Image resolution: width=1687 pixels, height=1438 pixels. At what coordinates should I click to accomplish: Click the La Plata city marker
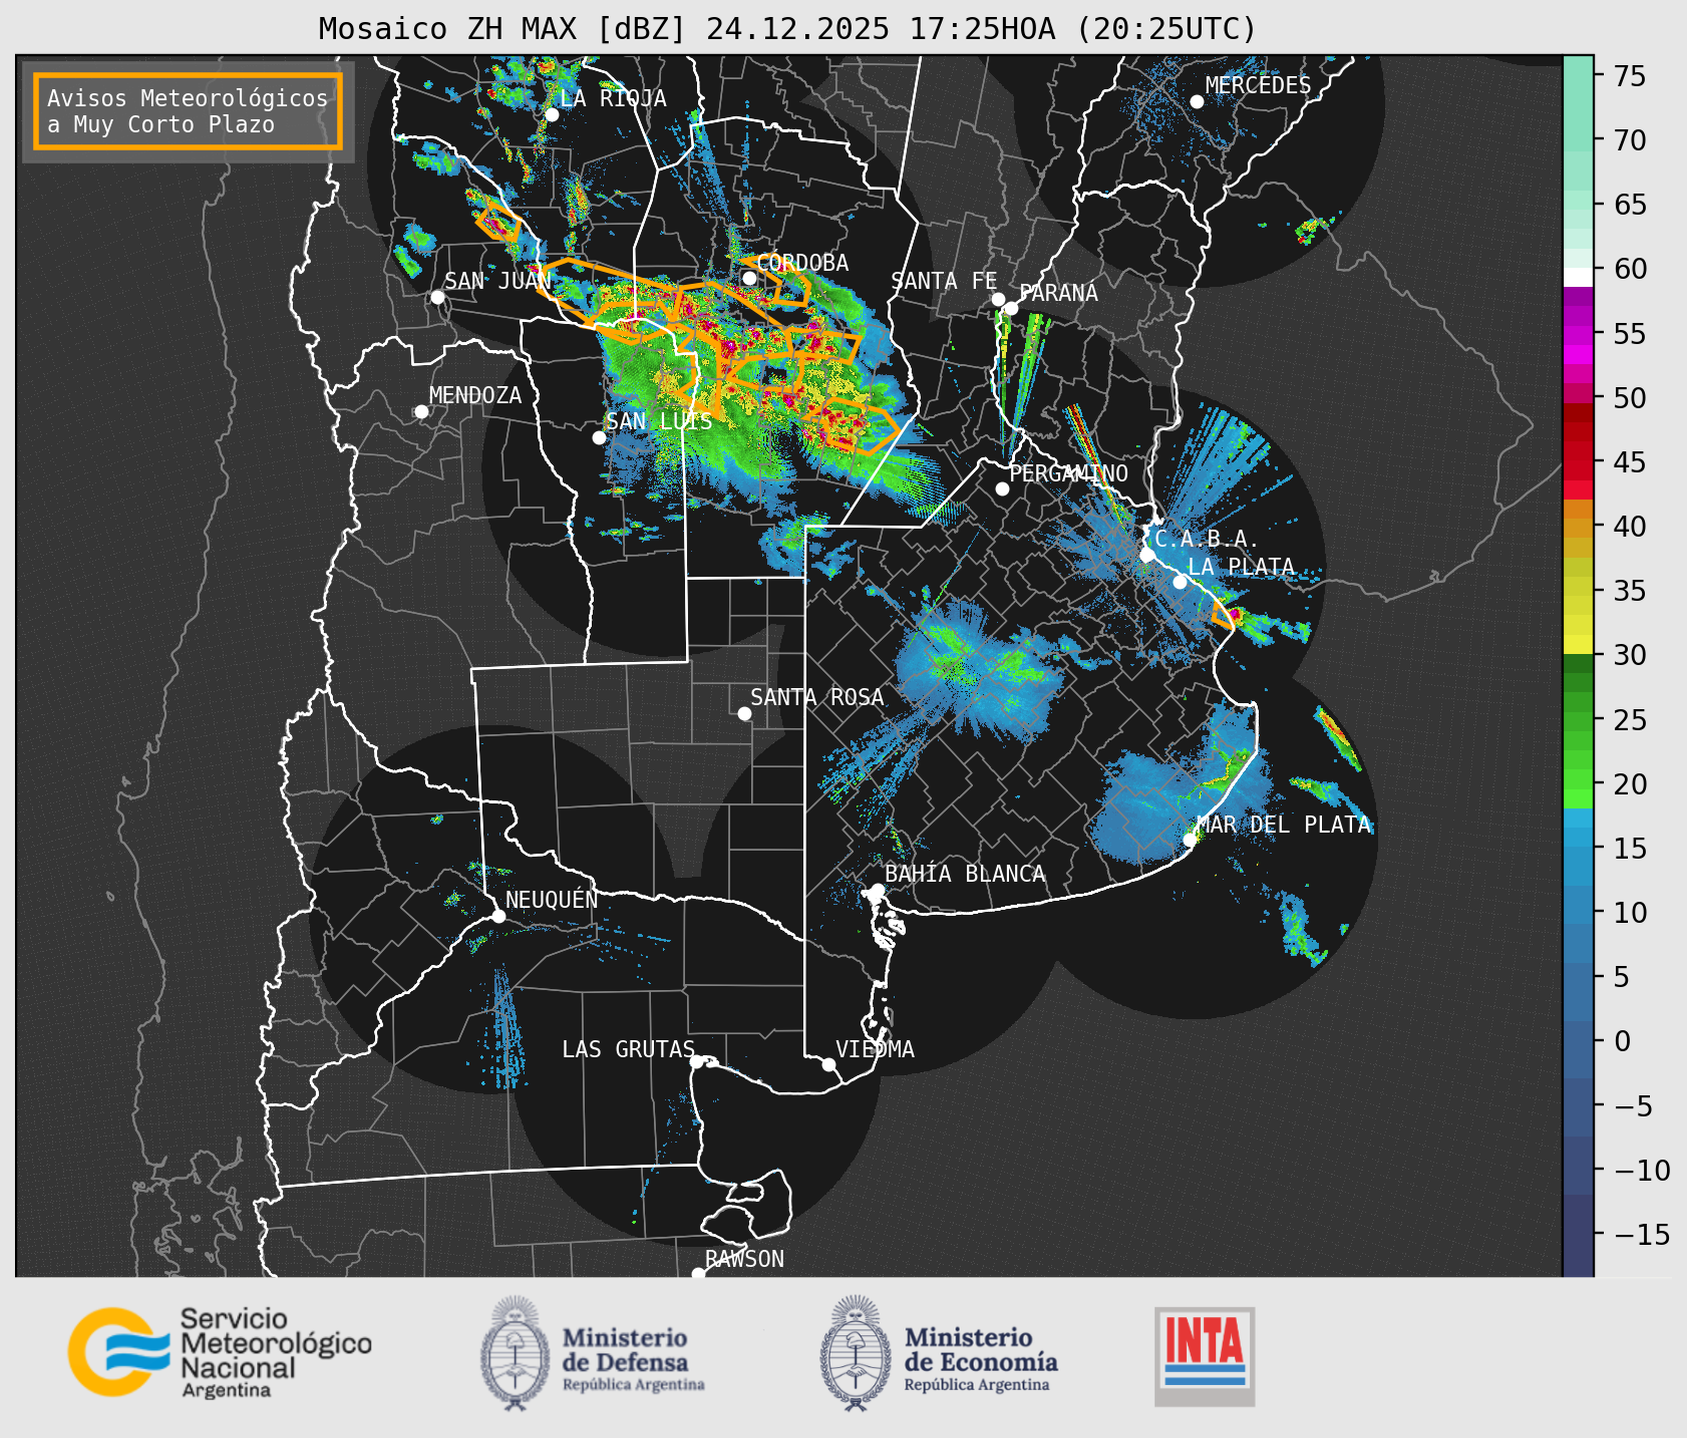pyautogui.click(x=1180, y=582)
